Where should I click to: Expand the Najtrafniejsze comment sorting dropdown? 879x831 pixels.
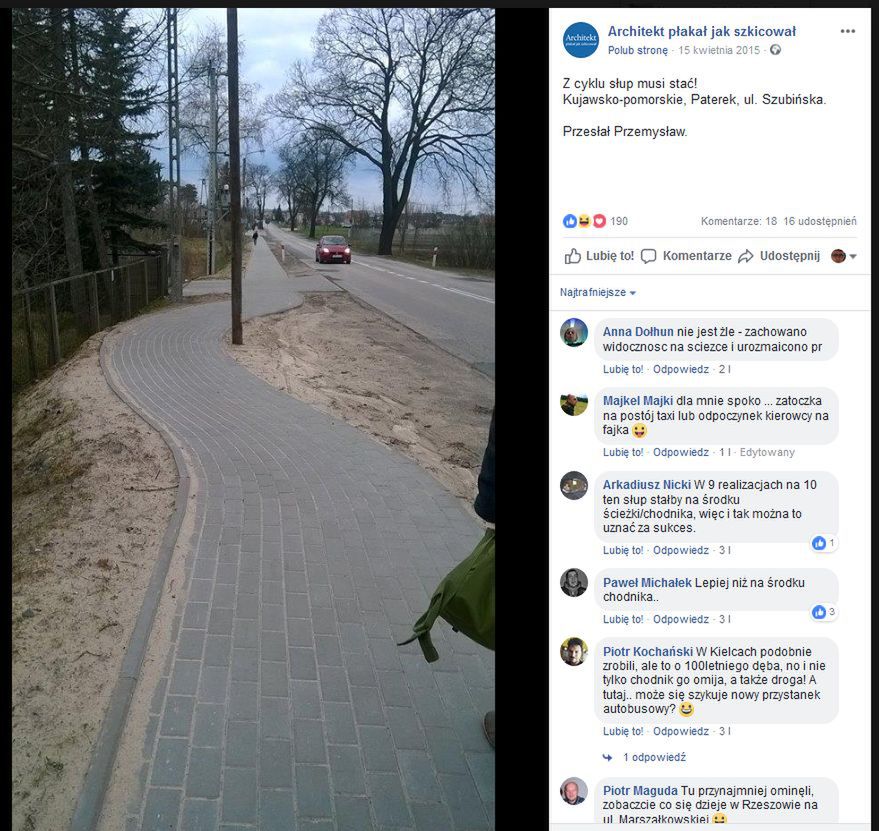[598, 292]
